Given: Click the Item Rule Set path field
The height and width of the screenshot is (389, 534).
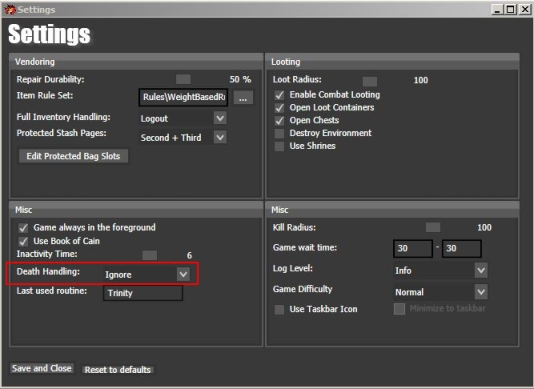Looking at the screenshot, I should pos(183,97).
